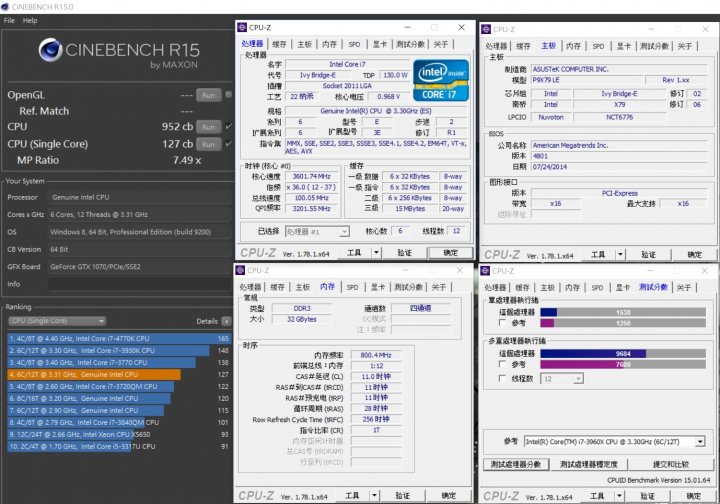Open reference CPU dropdown showing i7-3960X
This screenshot has width=720, height=504.
tap(614, 442)
